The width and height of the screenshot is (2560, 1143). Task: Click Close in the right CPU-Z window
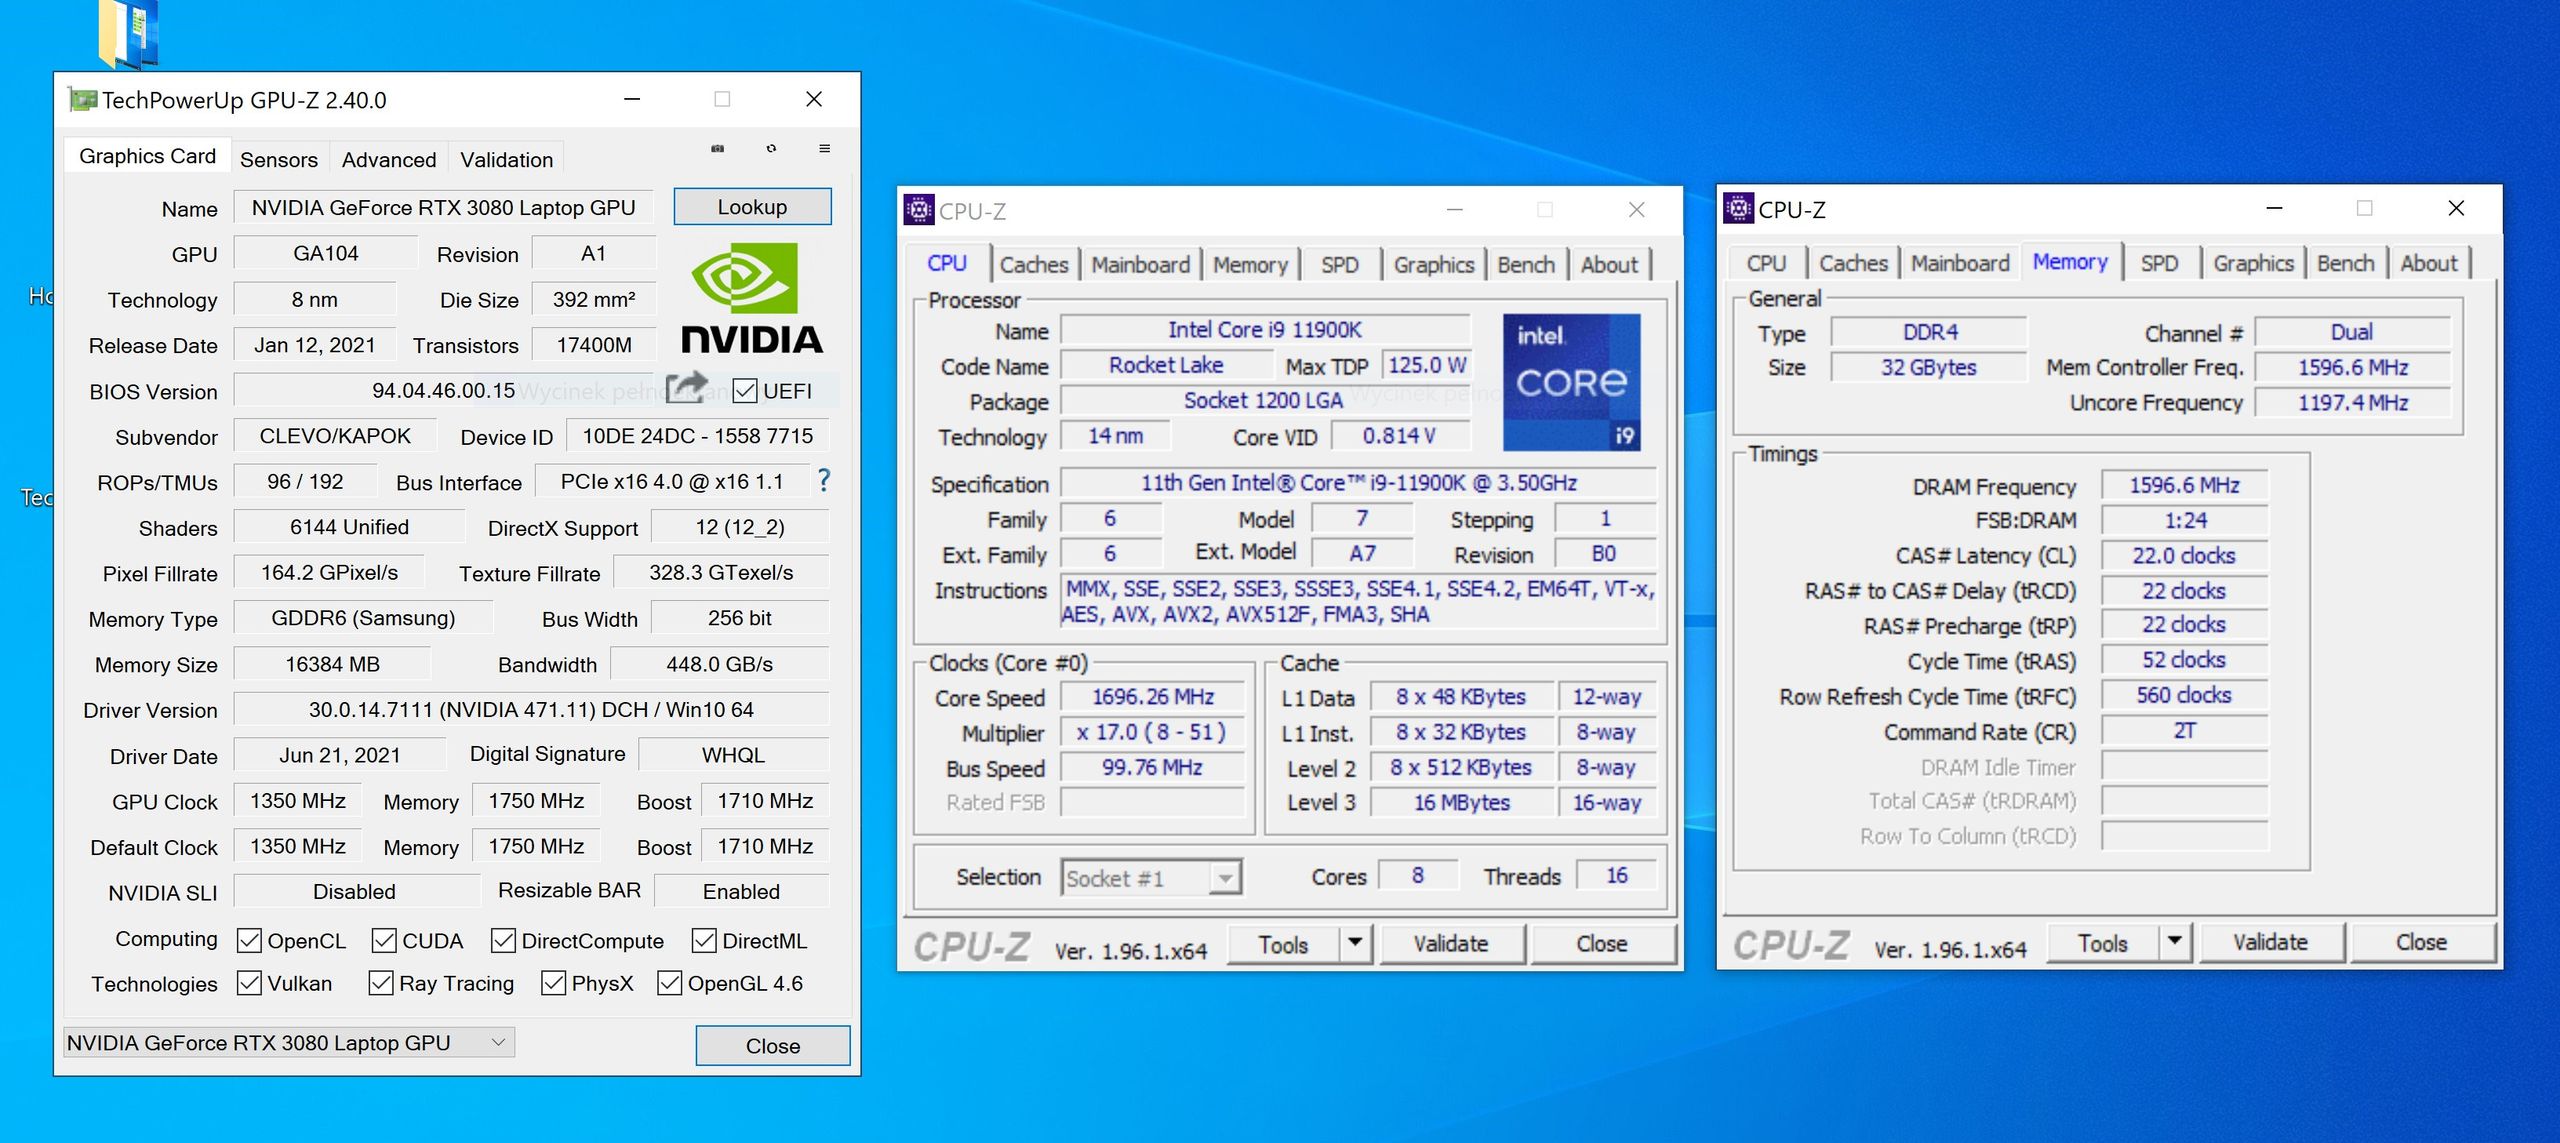(x=2421, y=942)
